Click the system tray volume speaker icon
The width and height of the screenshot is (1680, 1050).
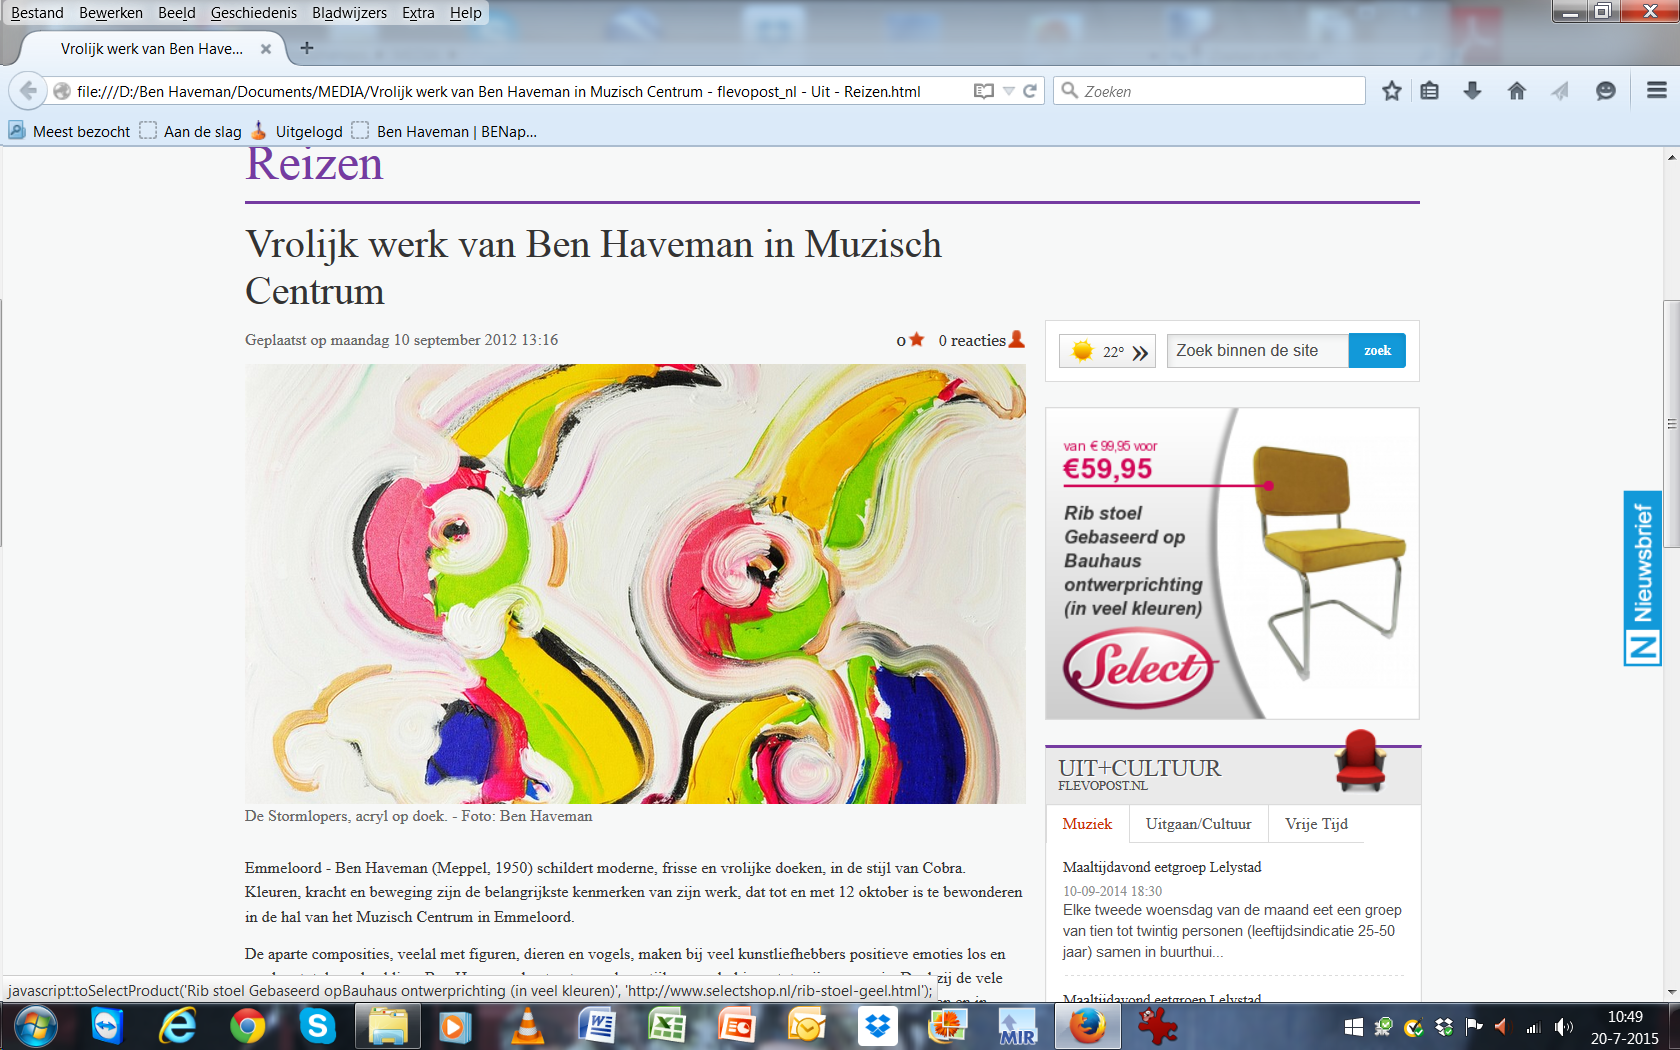click(x=1564, y=1027)
